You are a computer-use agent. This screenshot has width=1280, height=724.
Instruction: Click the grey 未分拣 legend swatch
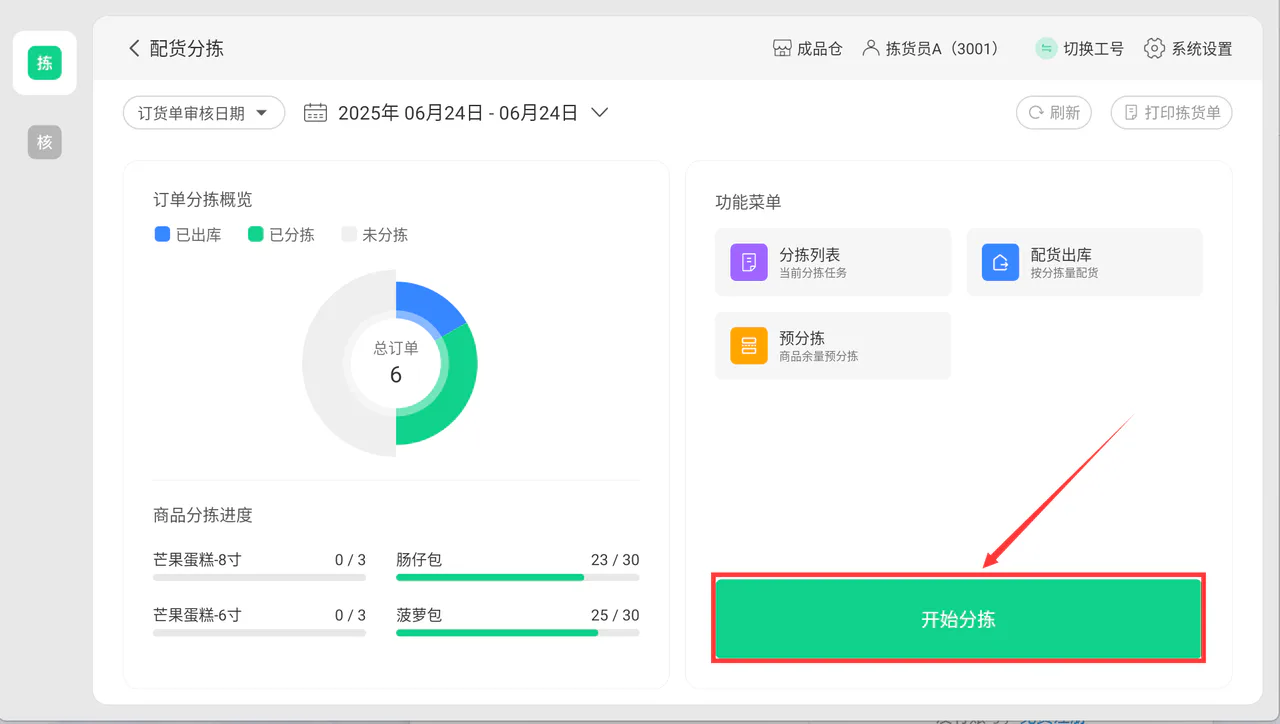pyautogui.click(x=349, y=234)
